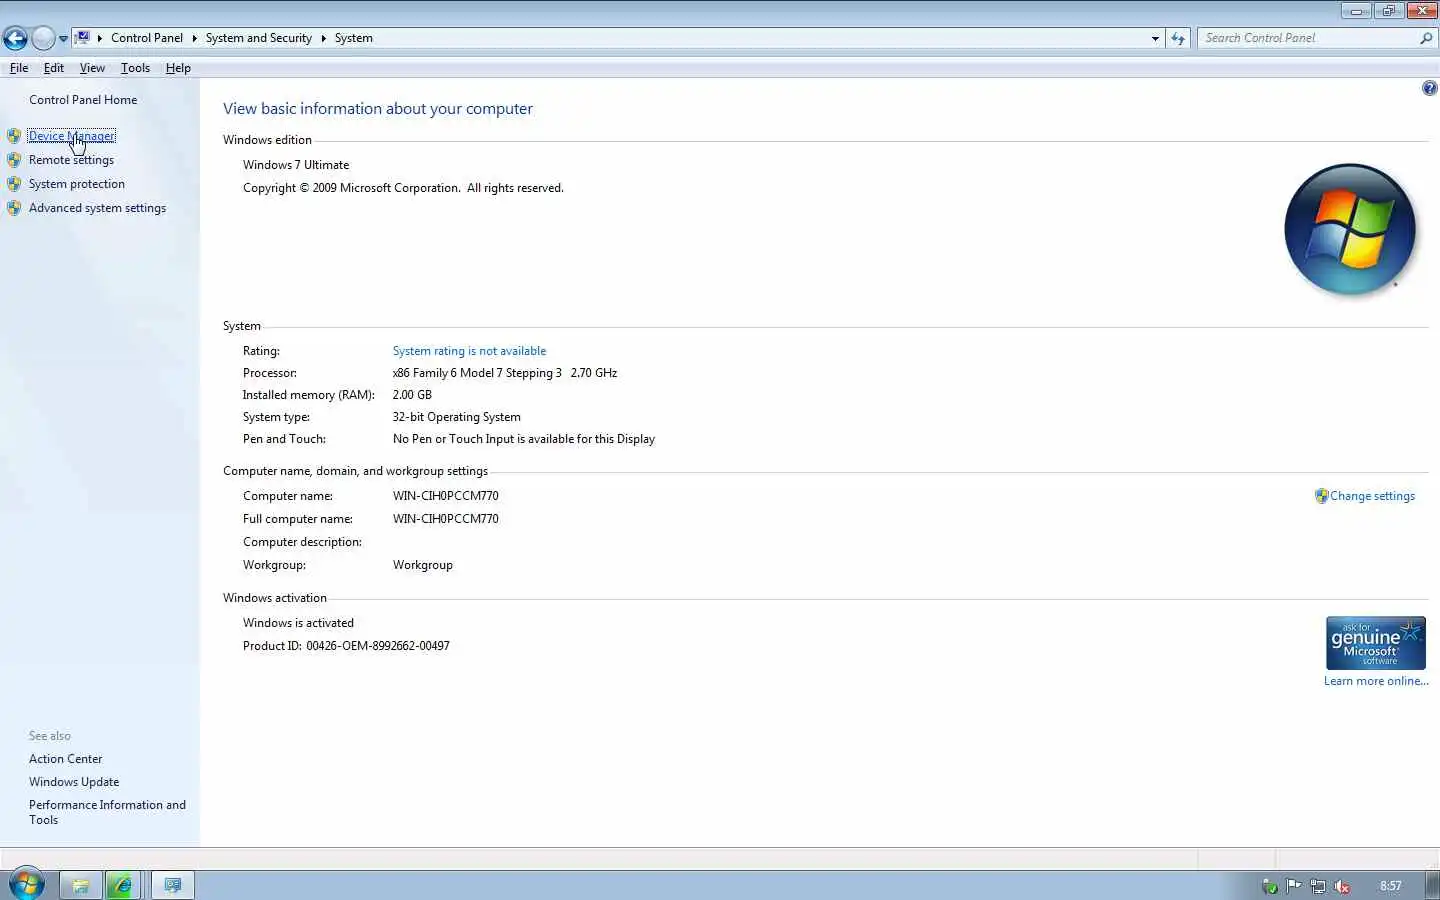Screen dimensions: 1440x900
Task: Go back with the Back arrow button
Action: 15,38
